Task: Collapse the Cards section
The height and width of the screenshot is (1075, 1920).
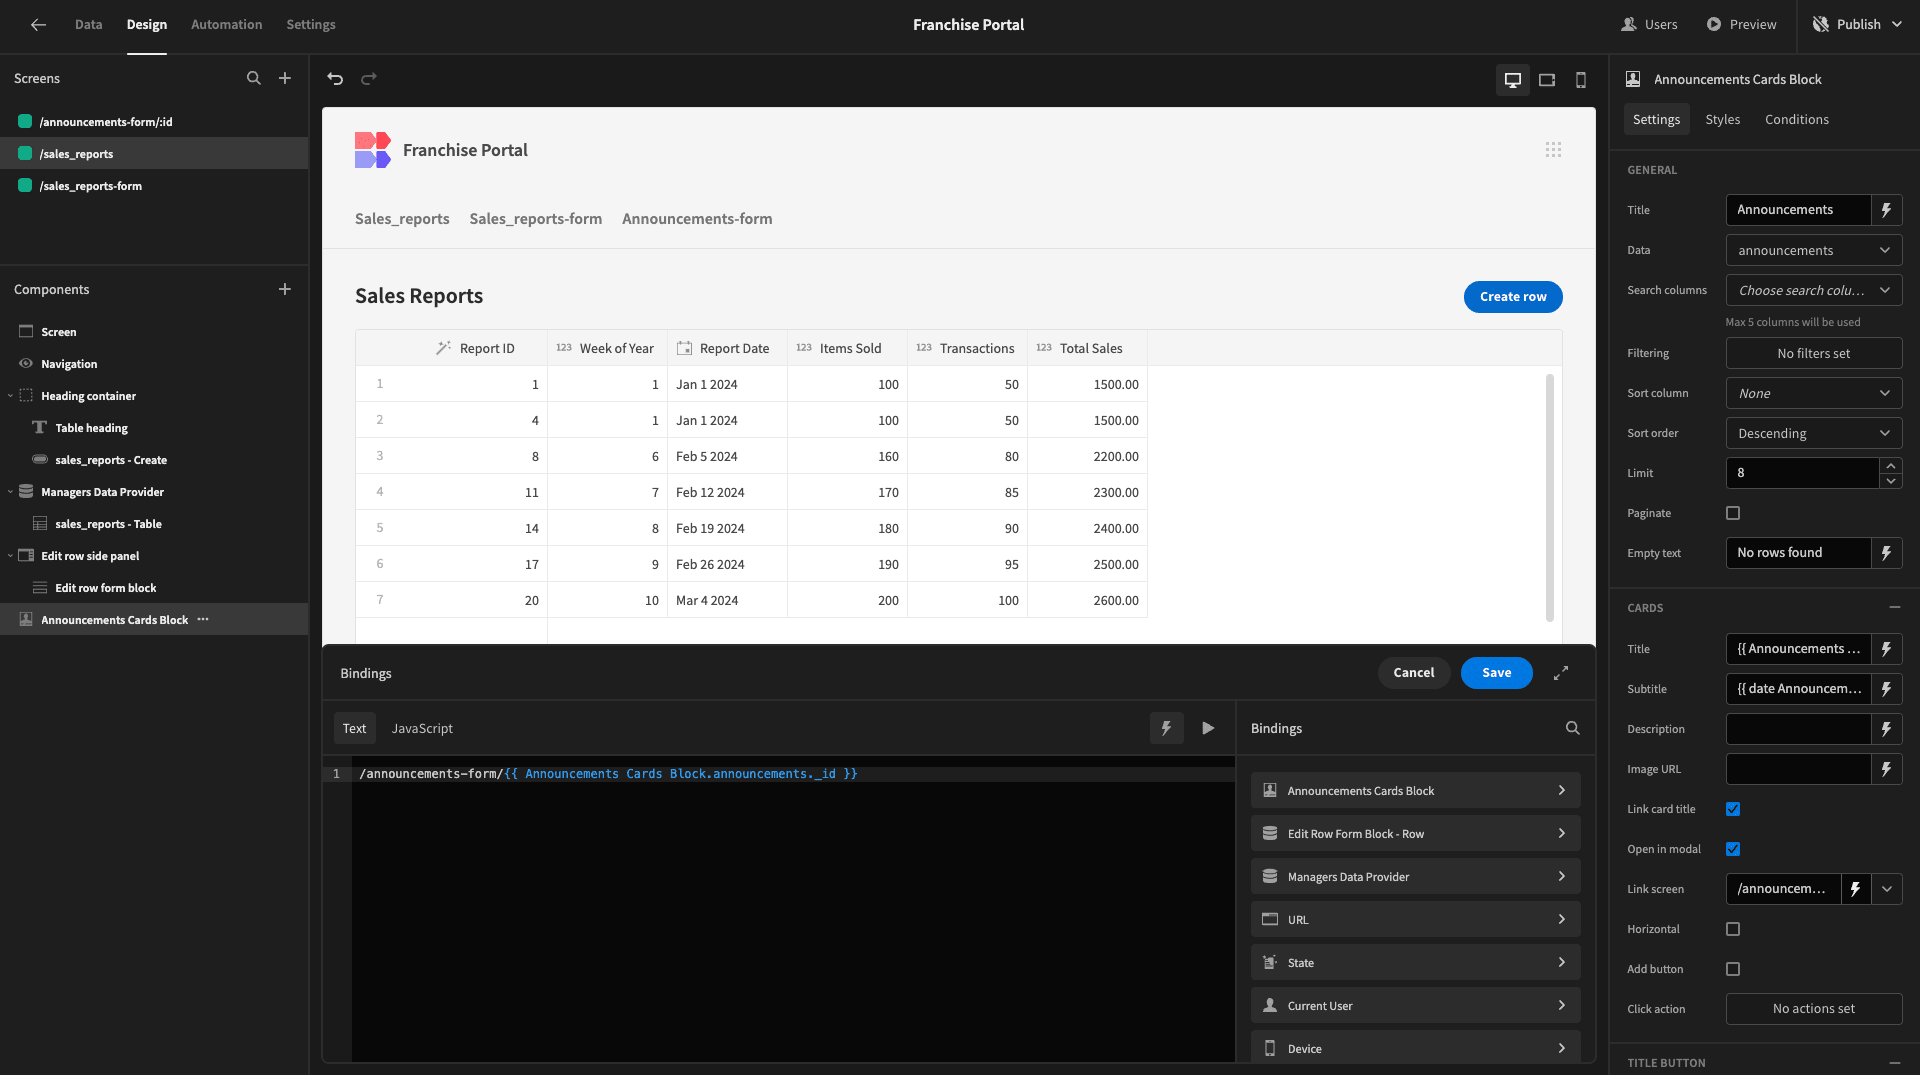Action: 1894,607
